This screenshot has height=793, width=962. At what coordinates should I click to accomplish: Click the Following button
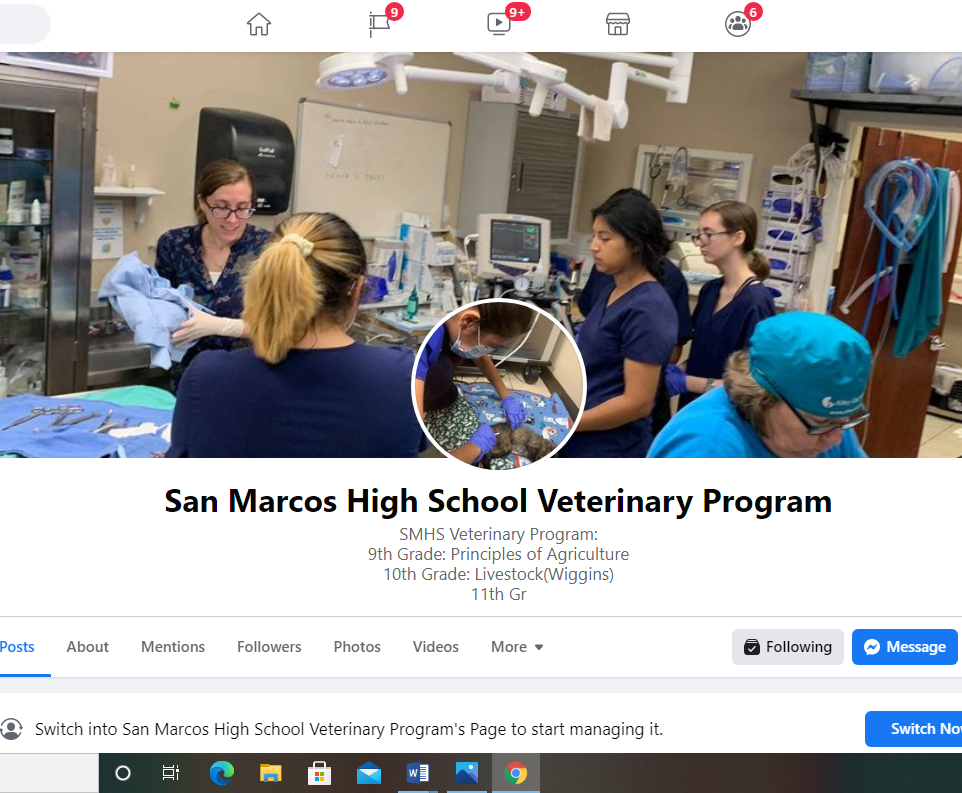(788, 647)
